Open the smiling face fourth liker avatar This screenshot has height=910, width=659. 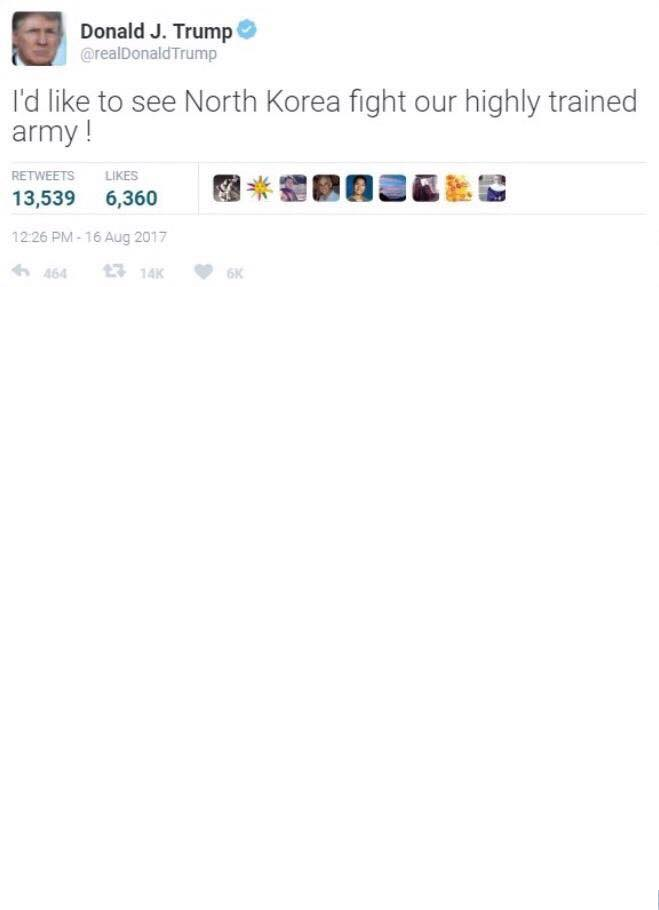click(327, 189)
